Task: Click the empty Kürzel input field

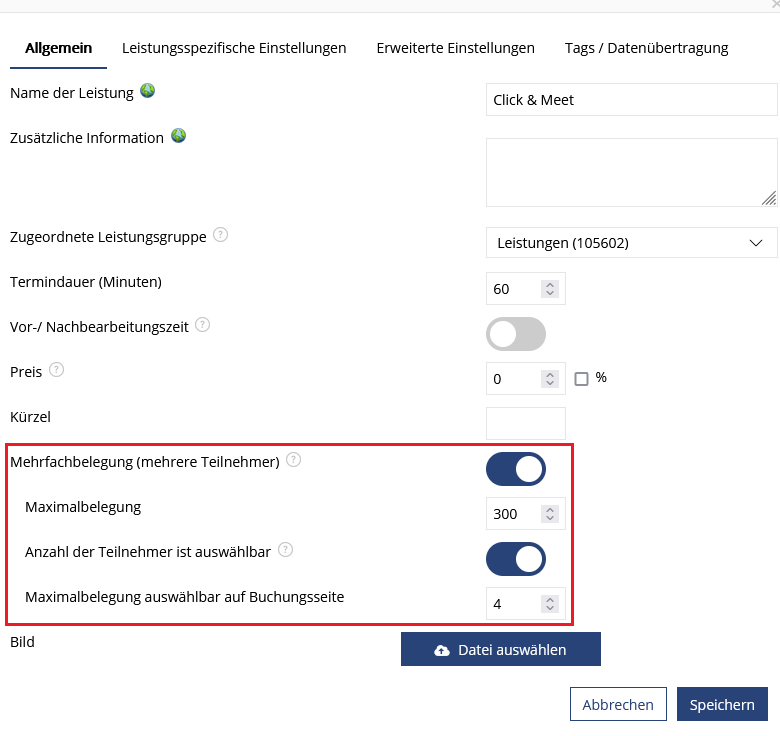Action: (x=526, y=424)
